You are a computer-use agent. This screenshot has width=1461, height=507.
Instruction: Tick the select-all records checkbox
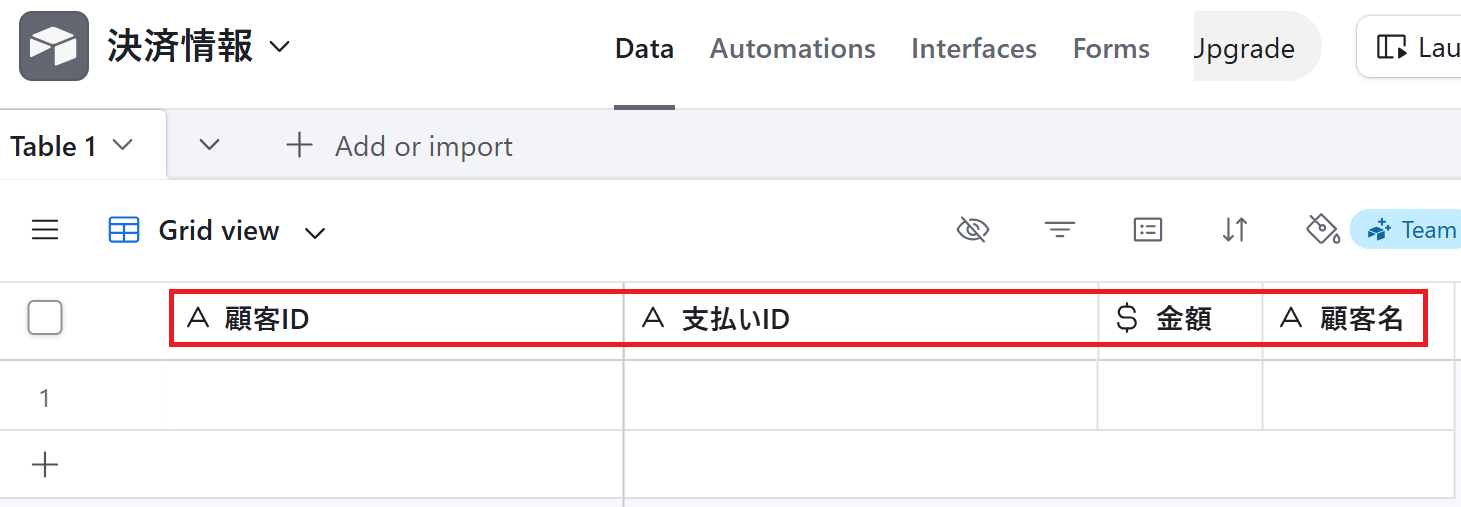[x=45, y=318]
